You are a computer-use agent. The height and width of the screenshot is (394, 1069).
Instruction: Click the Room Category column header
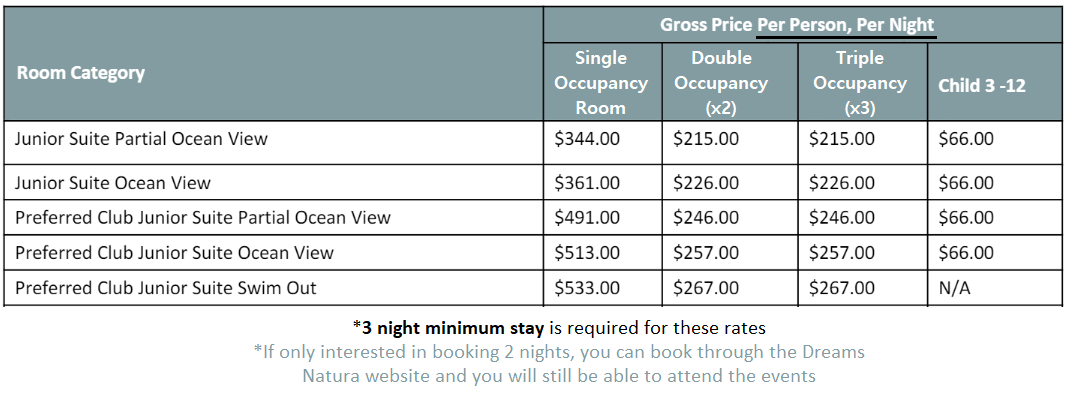pos(80,73)
